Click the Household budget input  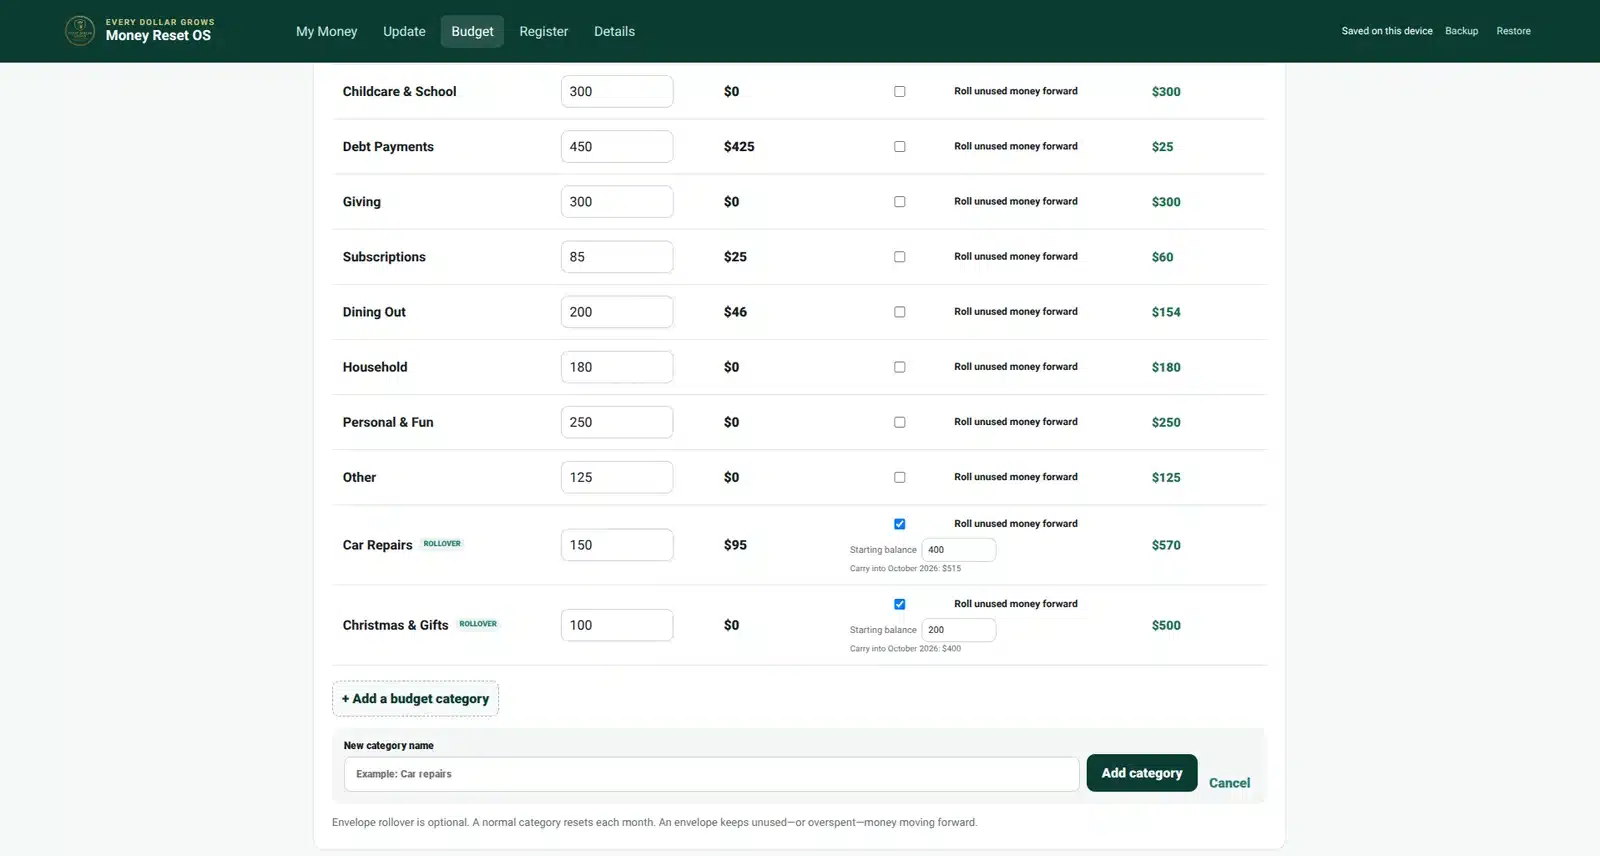[617, 367]
